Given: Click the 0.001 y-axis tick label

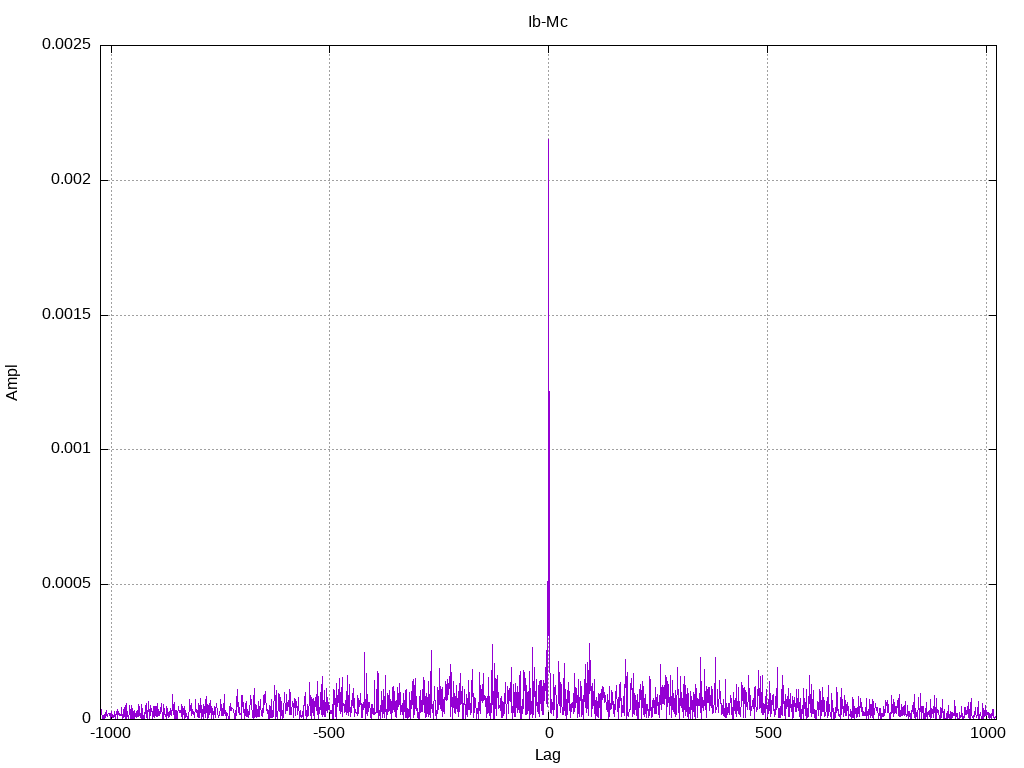Looking at the screenshot, I should click(x=71, y=448).
